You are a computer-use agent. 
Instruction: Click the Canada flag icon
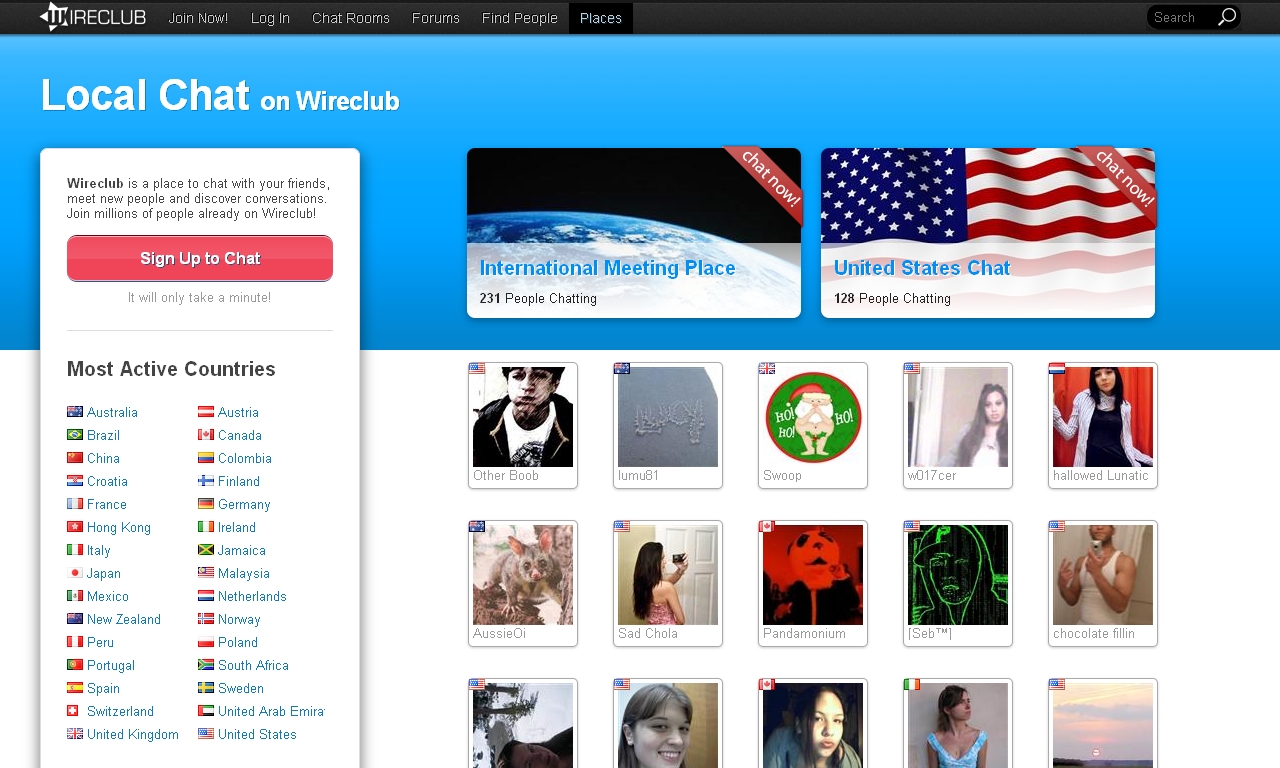coord(208,435)
